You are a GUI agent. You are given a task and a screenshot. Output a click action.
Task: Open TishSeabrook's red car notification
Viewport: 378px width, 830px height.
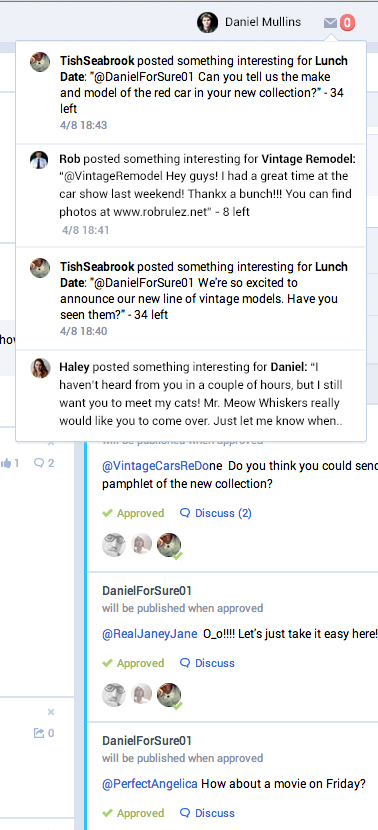(191, 92)
